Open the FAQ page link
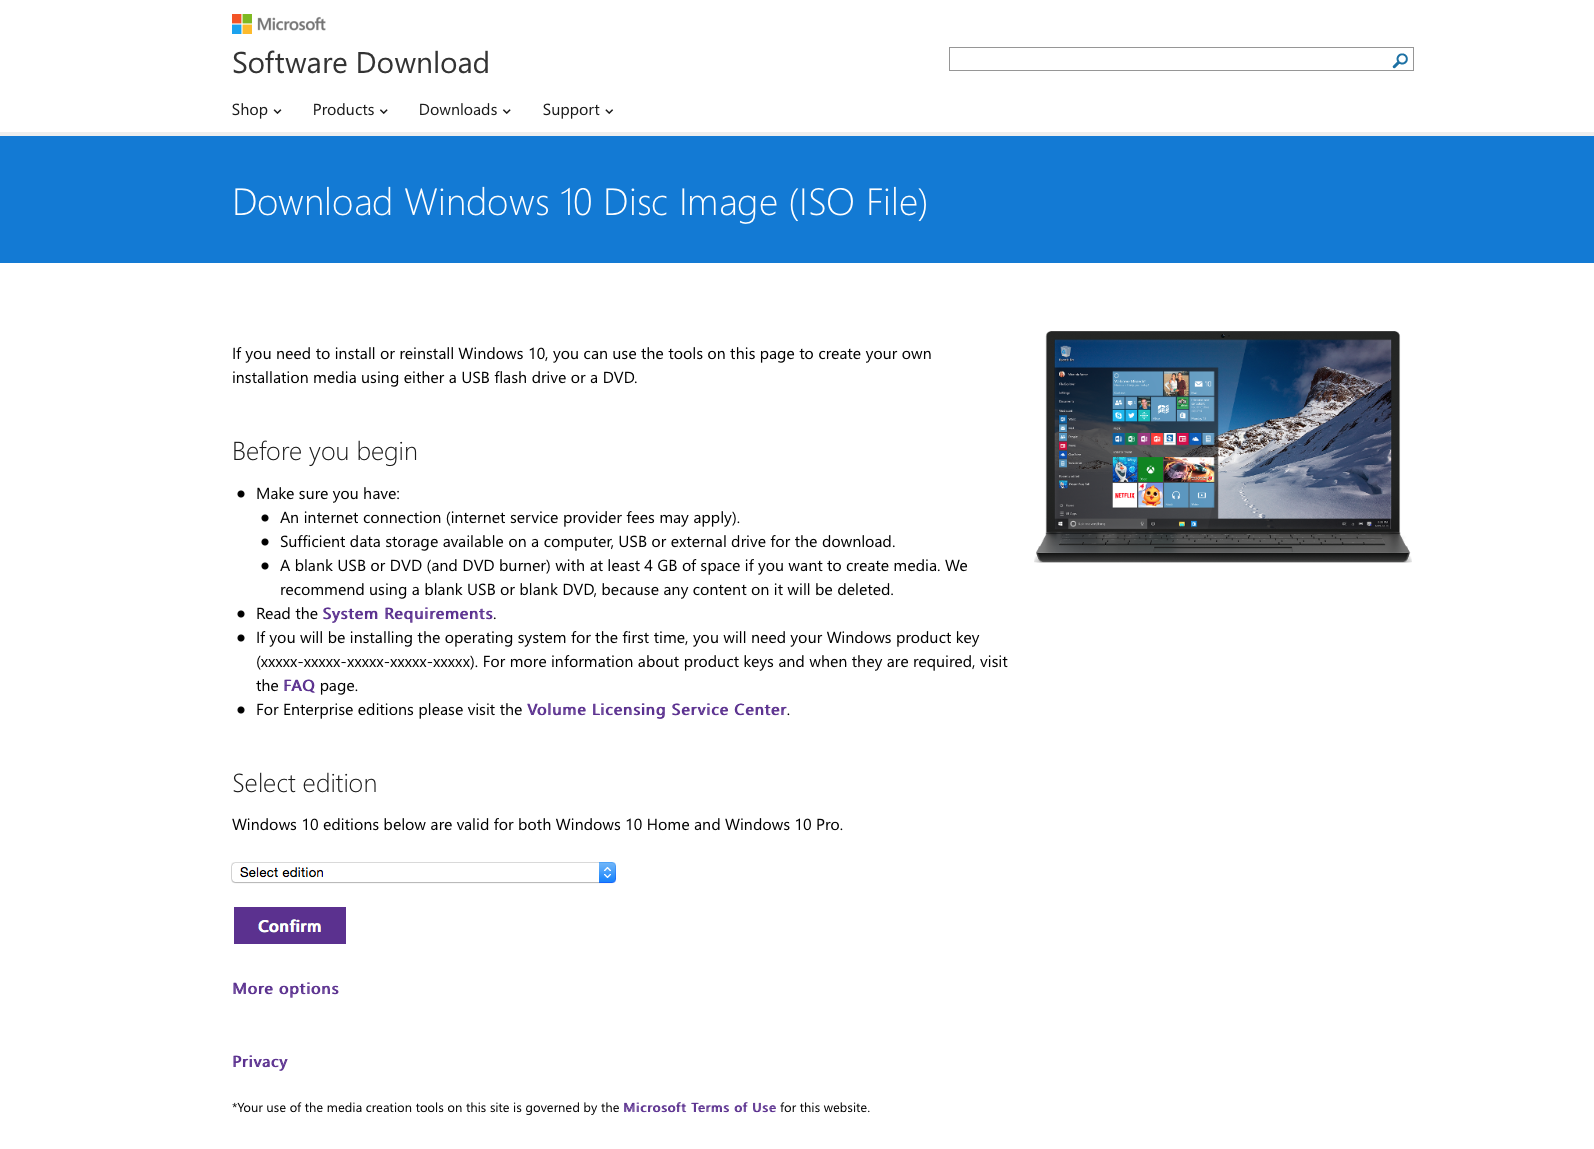 (x=299, y=686)
